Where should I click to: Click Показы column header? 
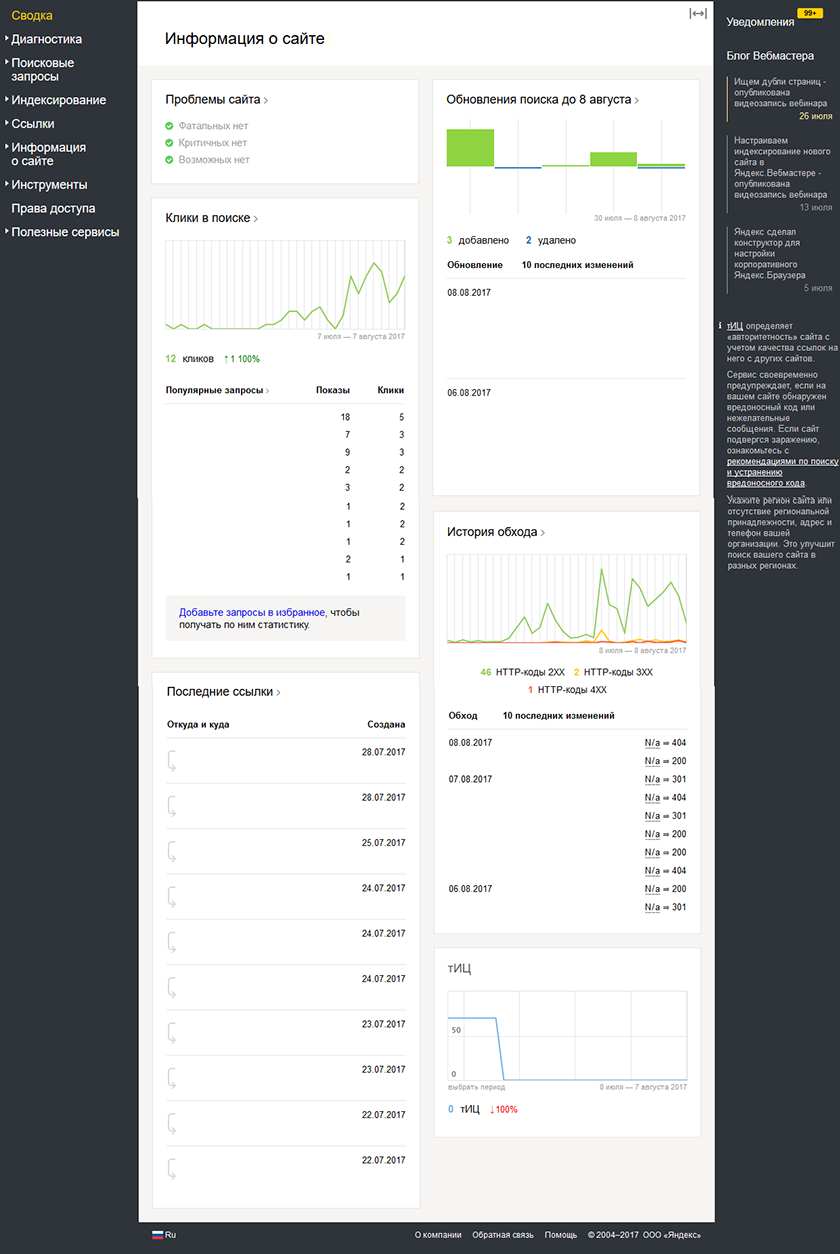coord(333,390)
